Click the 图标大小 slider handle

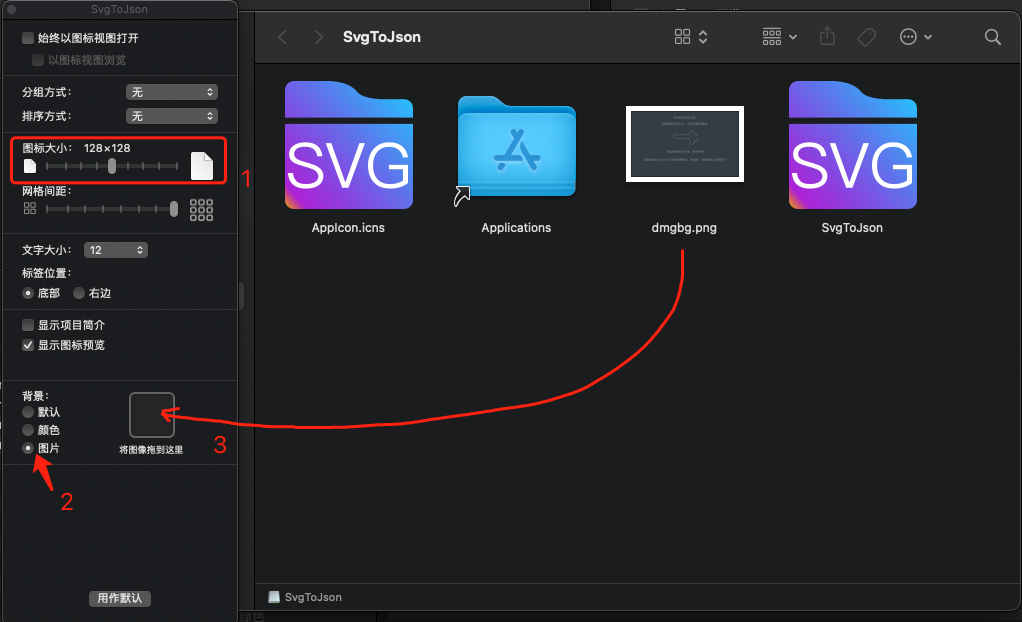coord(112,166)
